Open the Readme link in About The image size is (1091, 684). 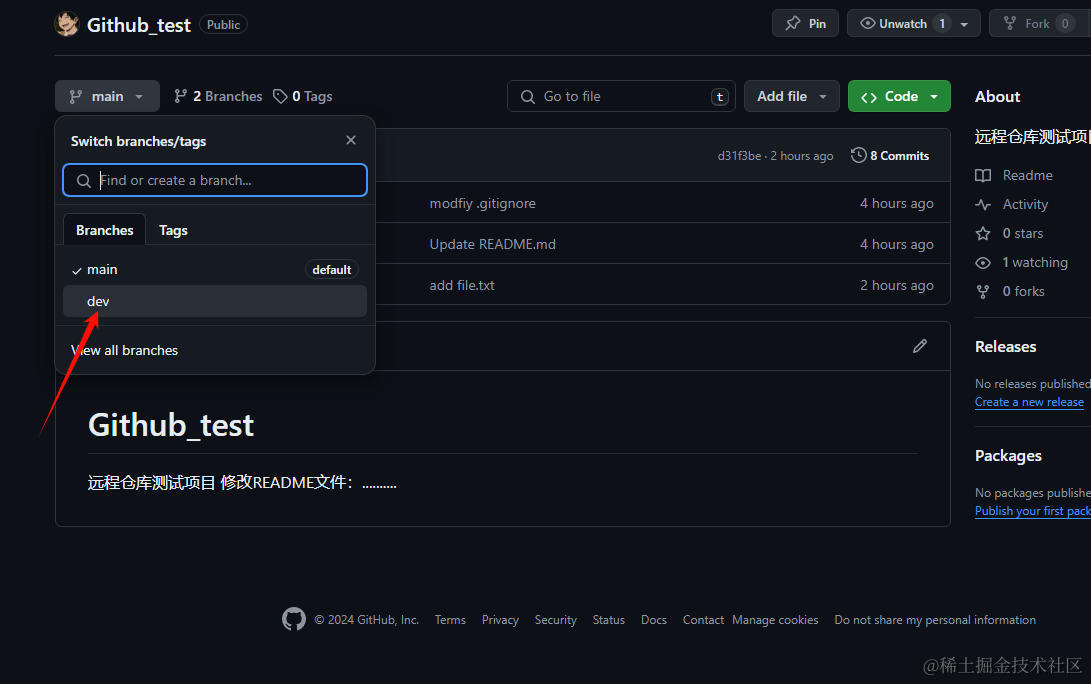coord(1014,175)
